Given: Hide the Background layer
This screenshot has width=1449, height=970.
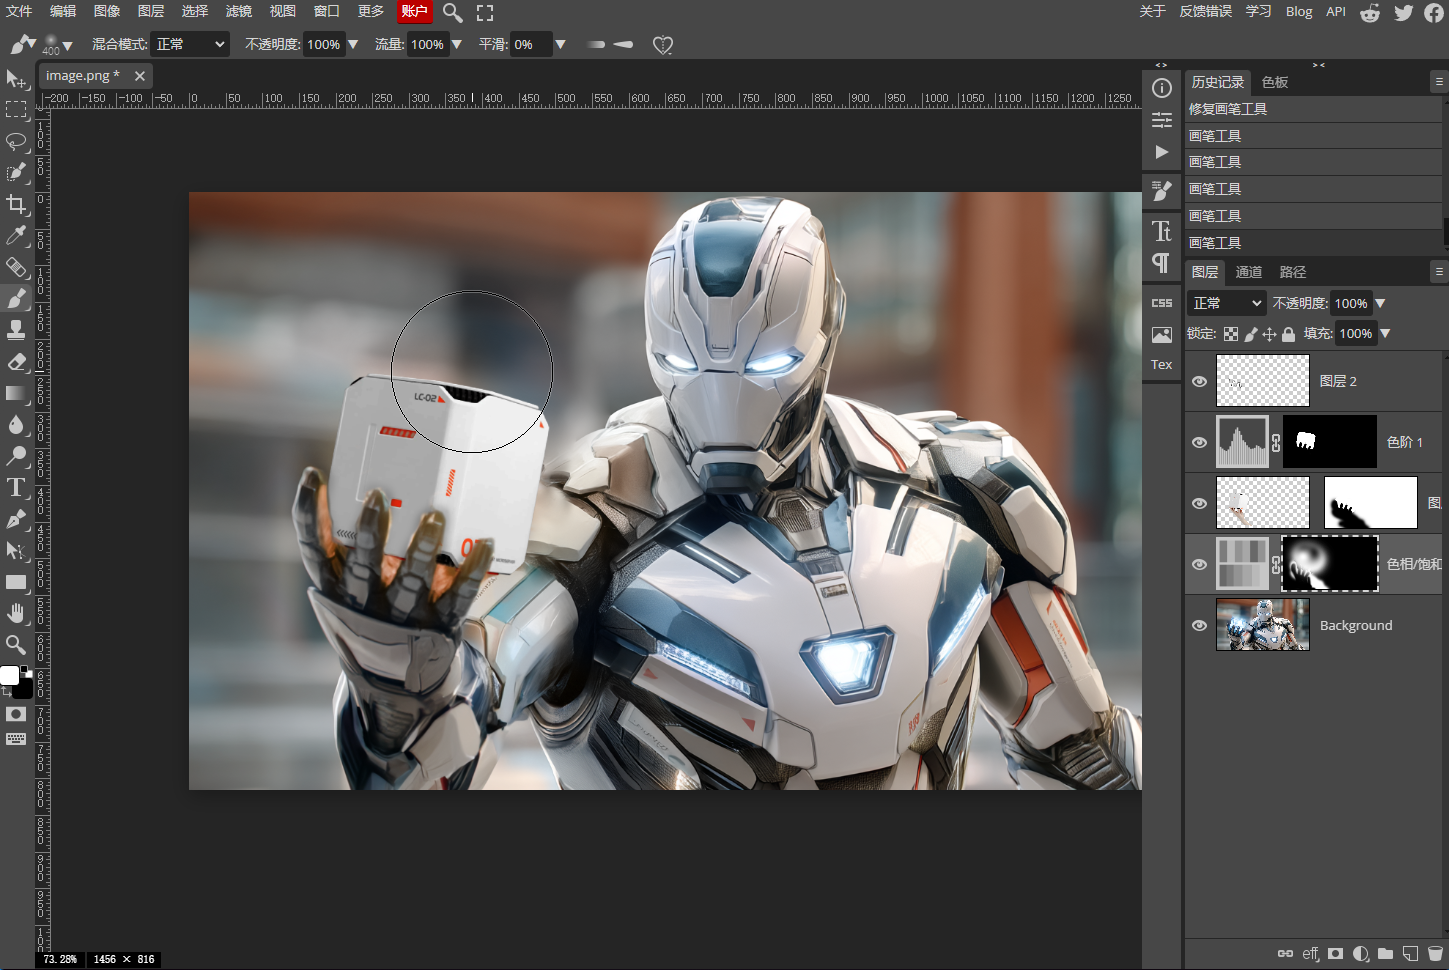Looking at the screenshot, I should pos(1199,625).
